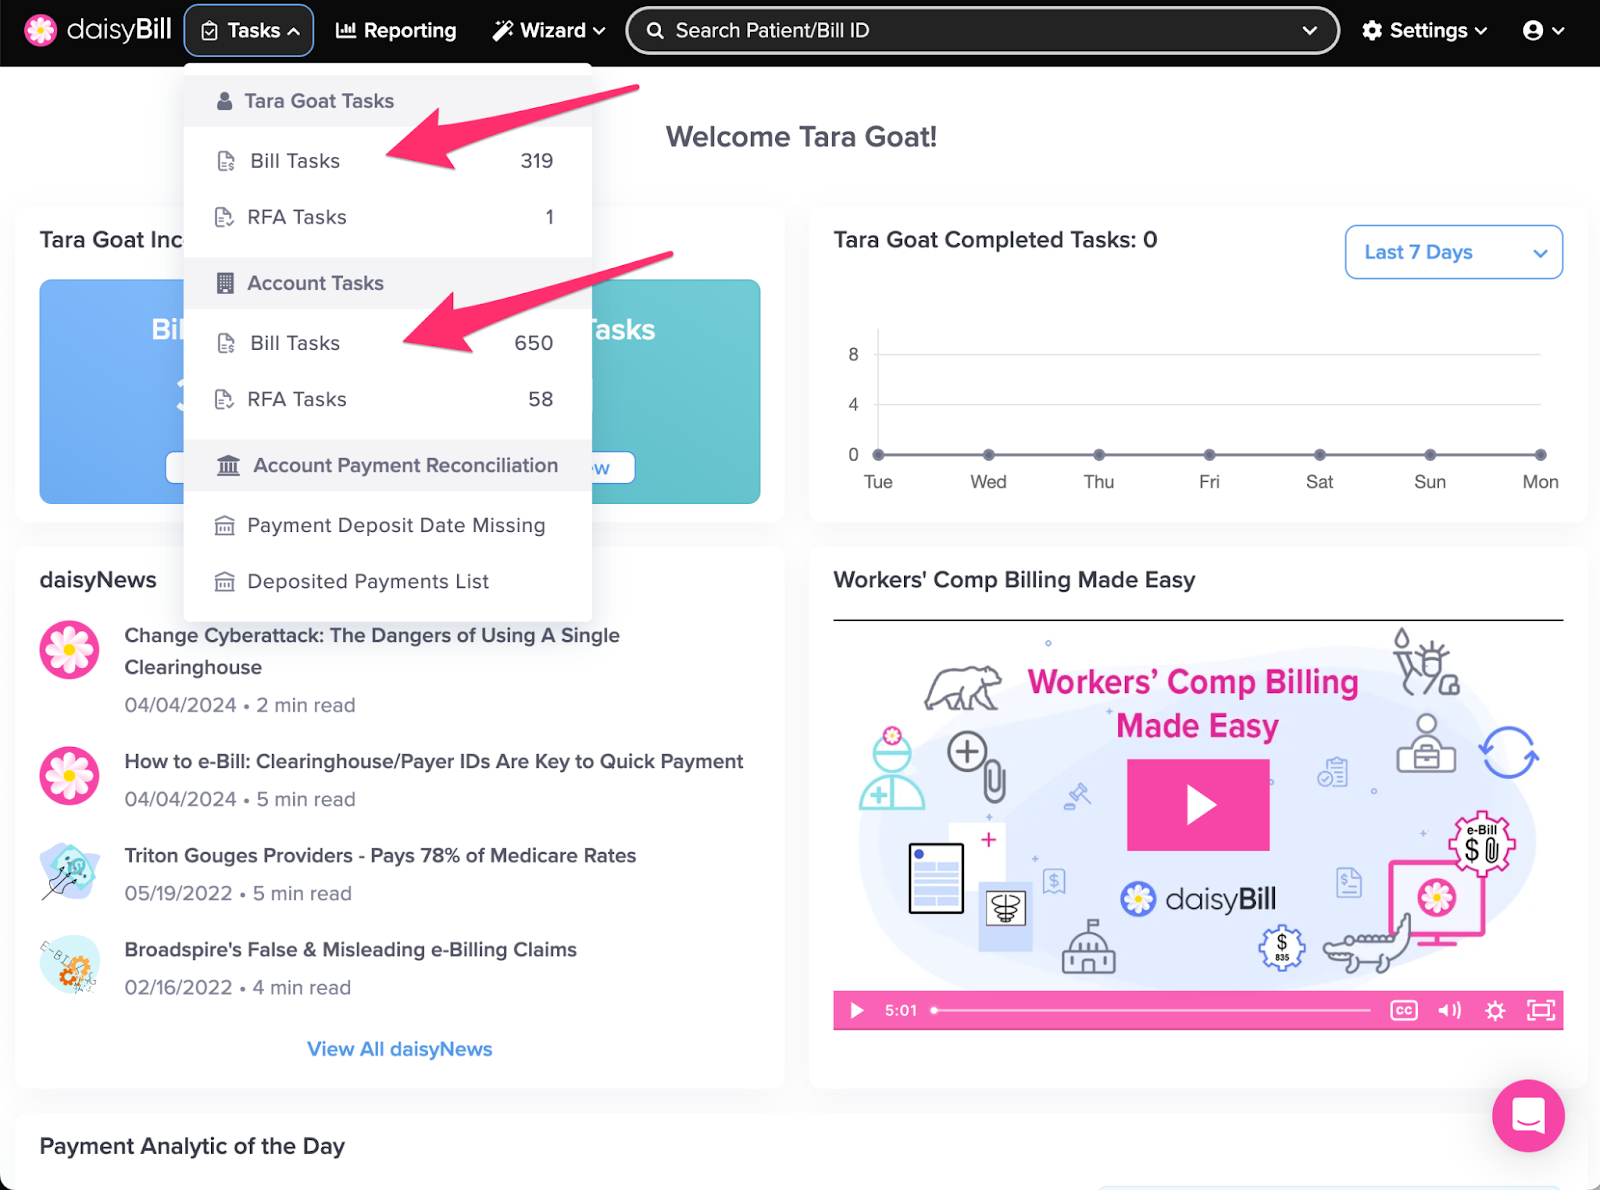
Task: Expand the Wizard menu
Action: pyautogui.click(x=549, y=31)
